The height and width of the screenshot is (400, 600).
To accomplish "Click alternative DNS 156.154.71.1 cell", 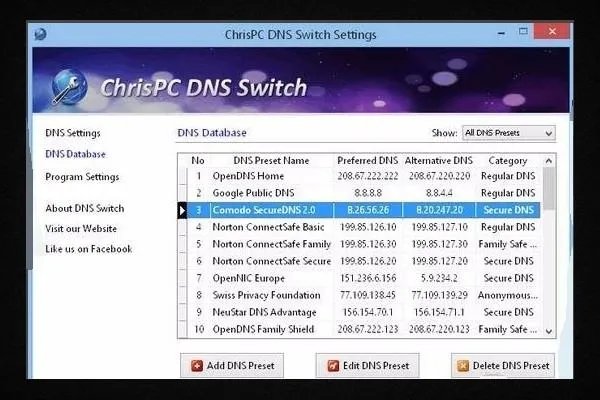I will coord(439,312).
